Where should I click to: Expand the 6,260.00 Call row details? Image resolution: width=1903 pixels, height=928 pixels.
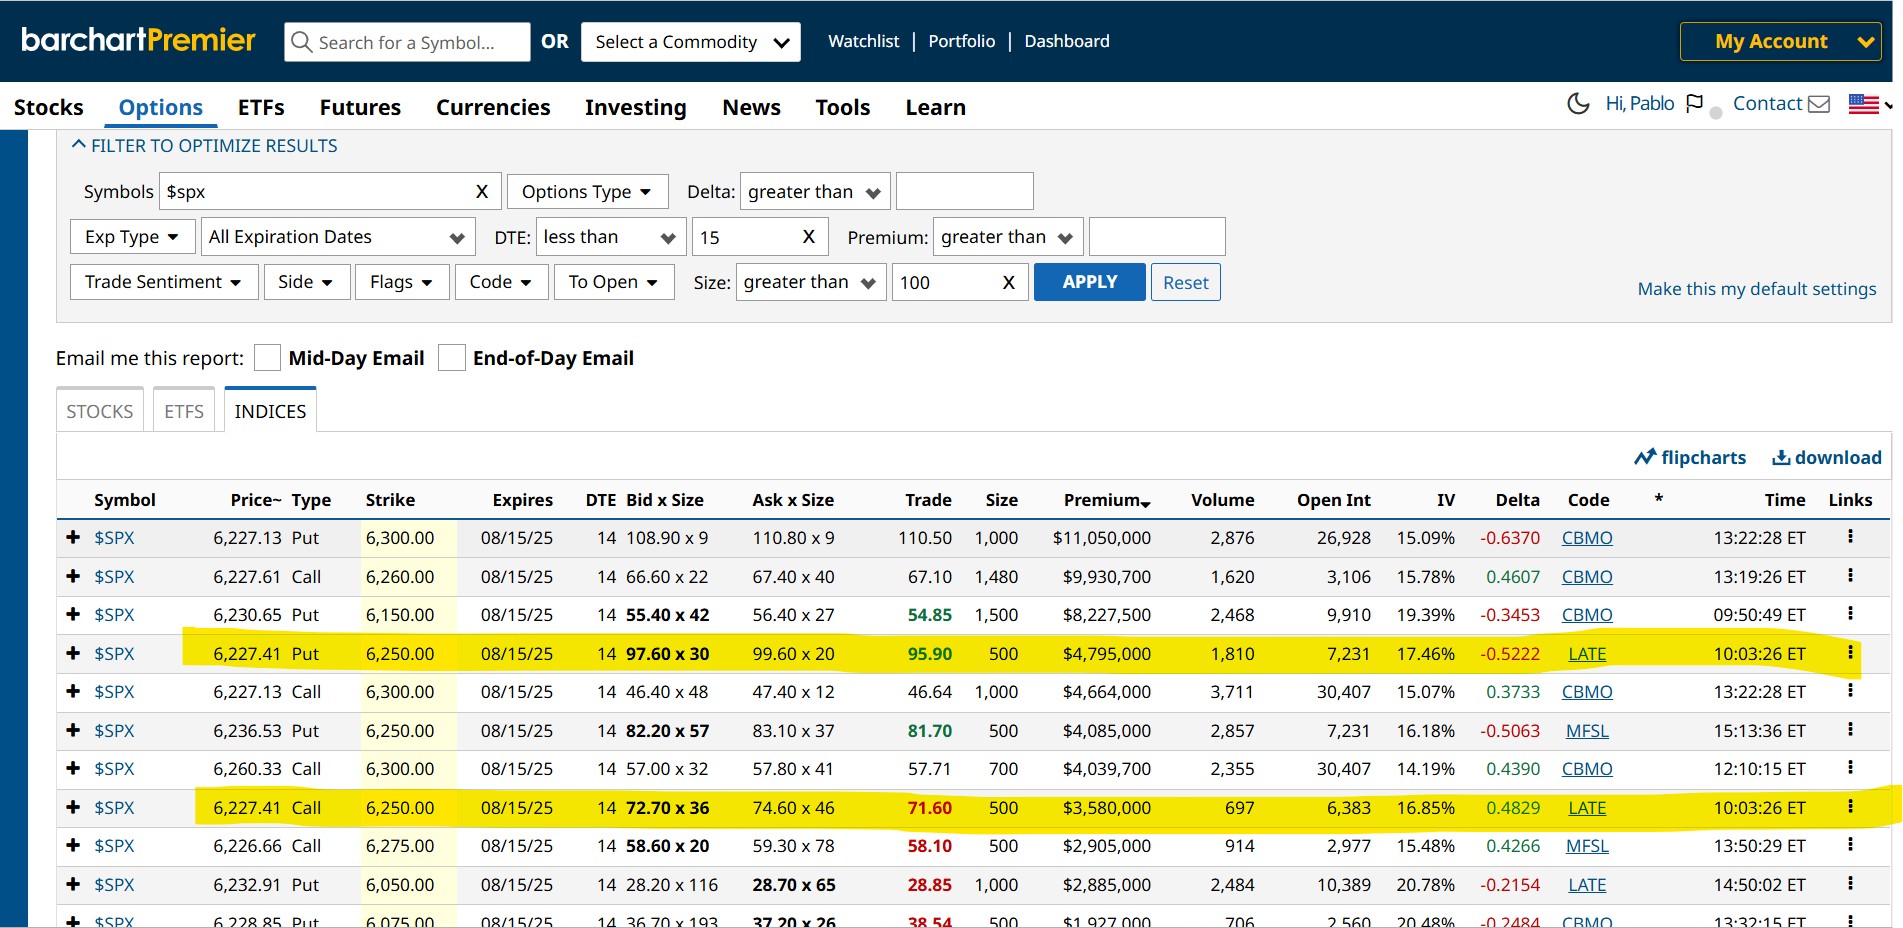[73, 576]
